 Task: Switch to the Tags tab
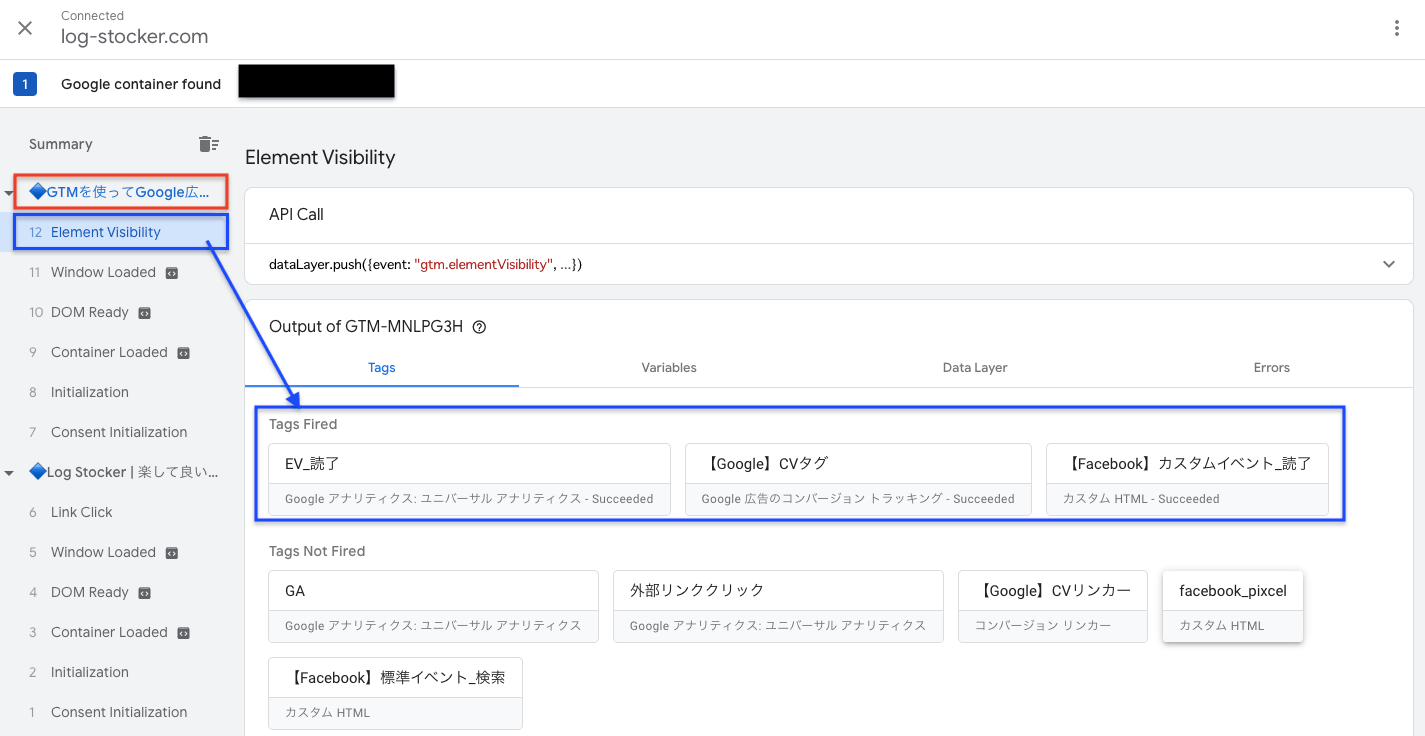[x=382, y=368]
